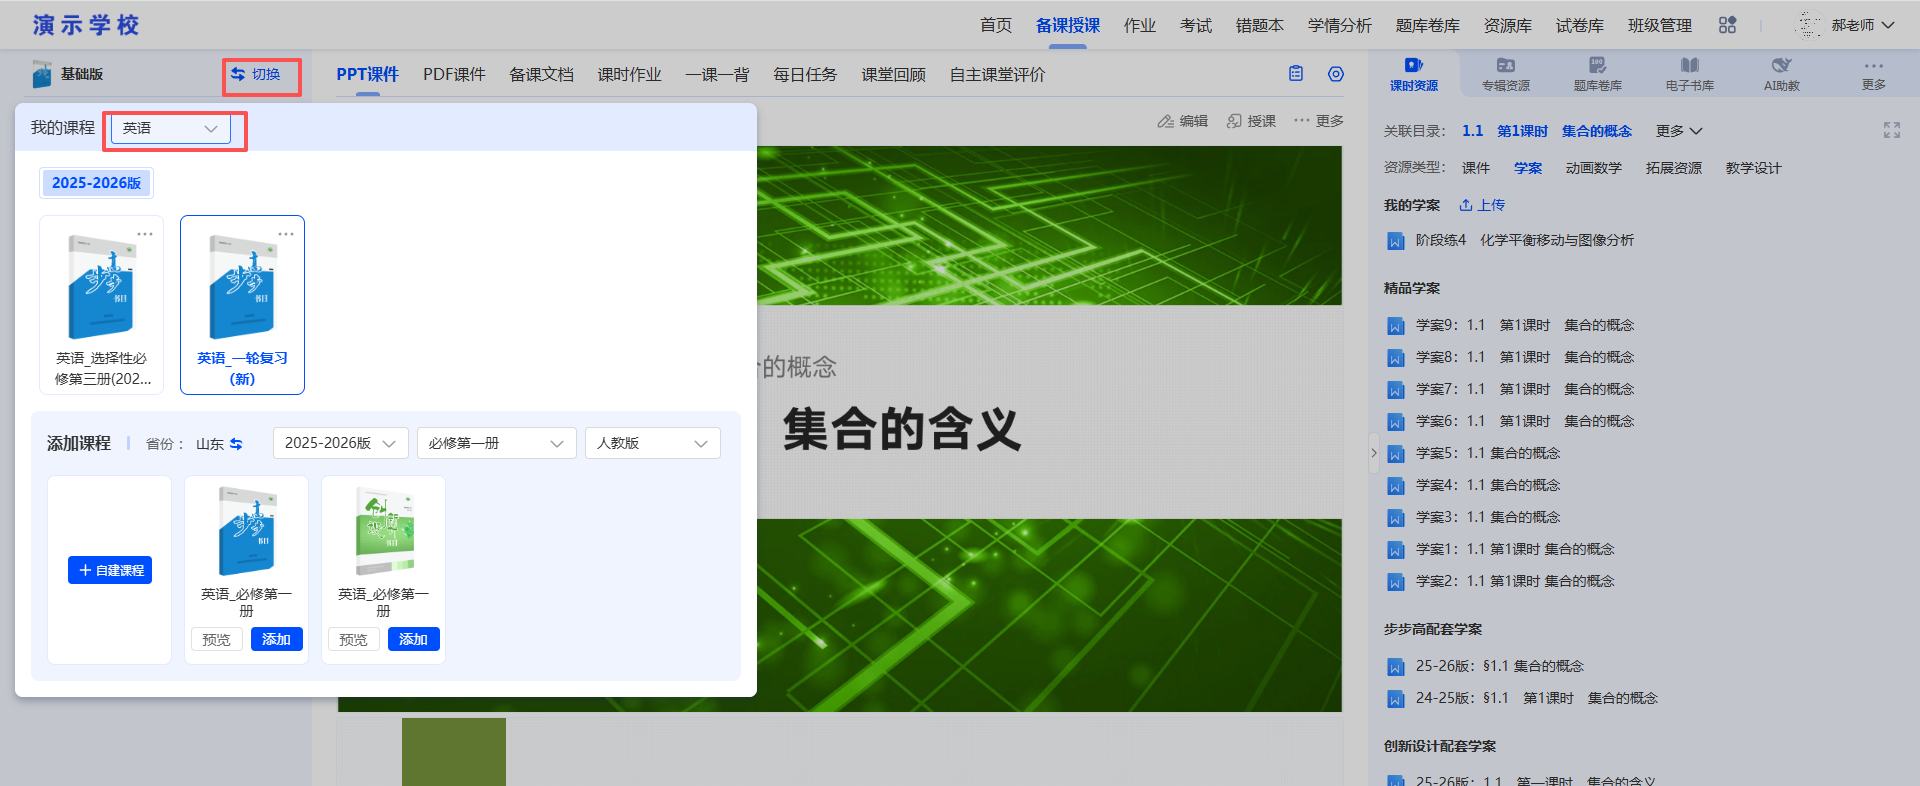Filter resource type by 课件
1920x786 pixels.
[x=1475, y=168]
